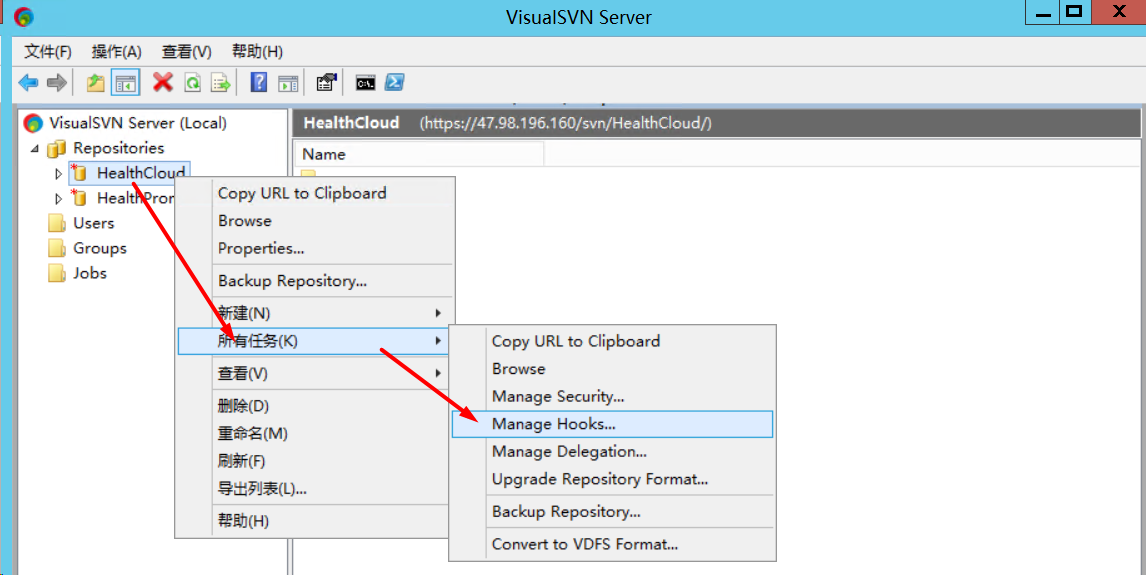Click the Groups folder icon

coord(56,248)
